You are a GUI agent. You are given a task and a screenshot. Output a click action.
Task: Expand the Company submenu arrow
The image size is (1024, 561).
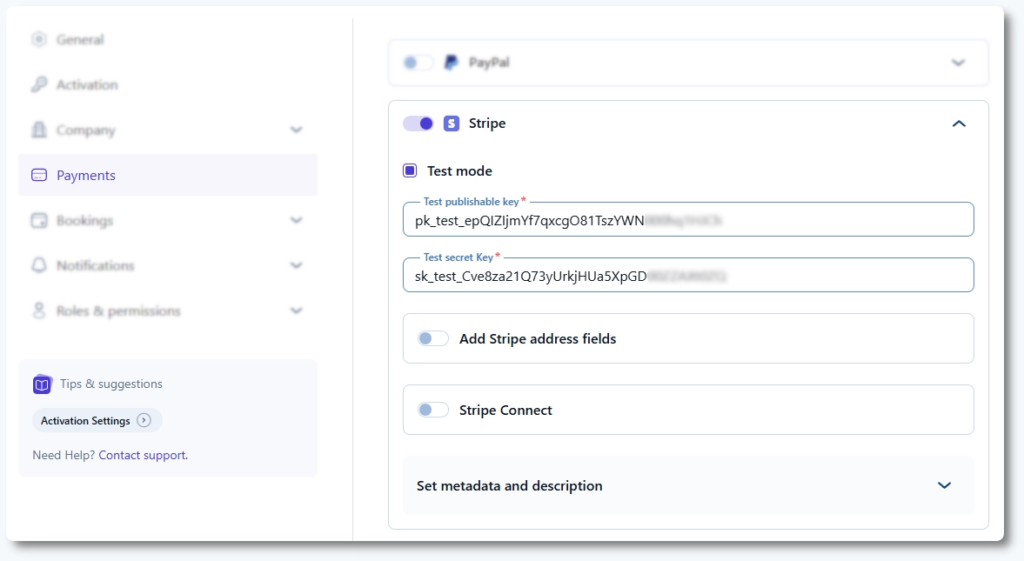pyautogui.click(x=296, y=130)
